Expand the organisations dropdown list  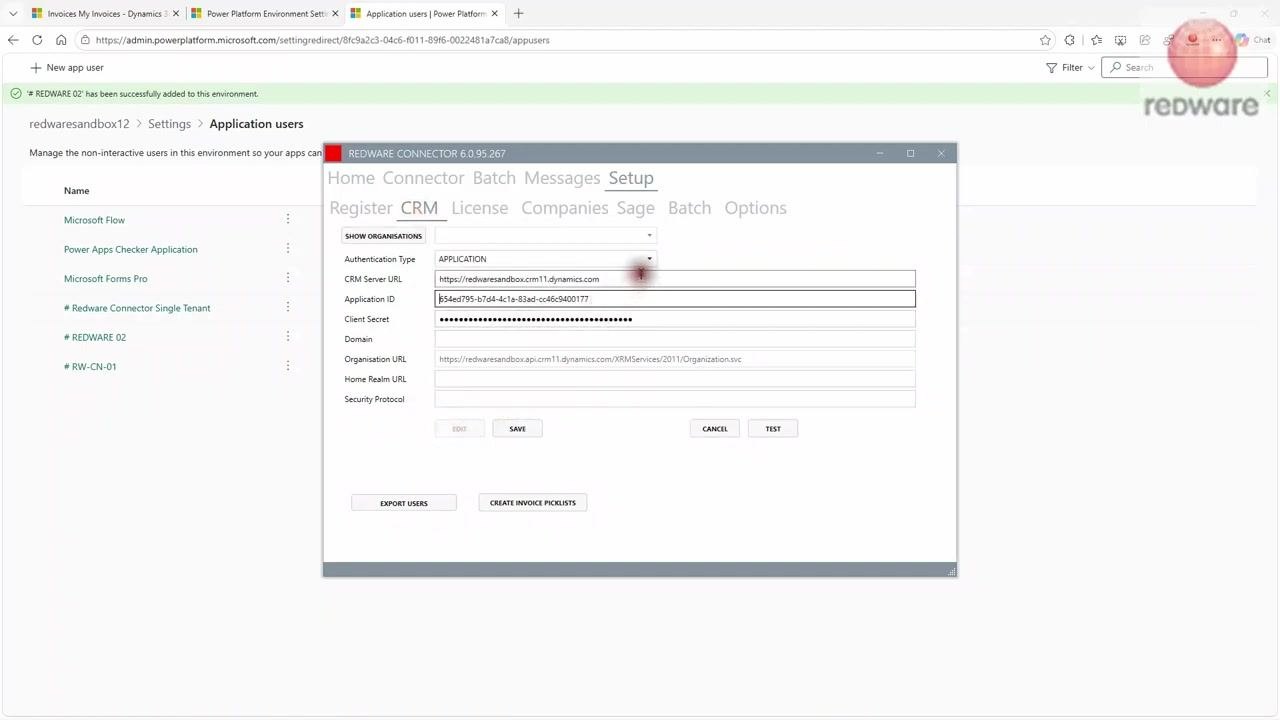(649, 236)
